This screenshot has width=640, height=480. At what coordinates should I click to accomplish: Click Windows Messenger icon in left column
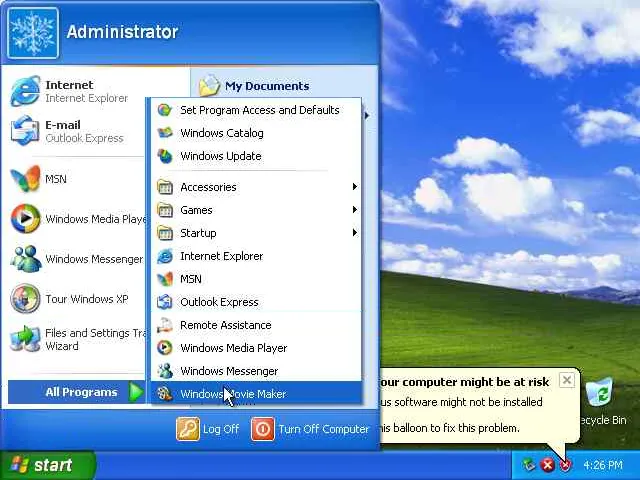[x=25, y=259]
